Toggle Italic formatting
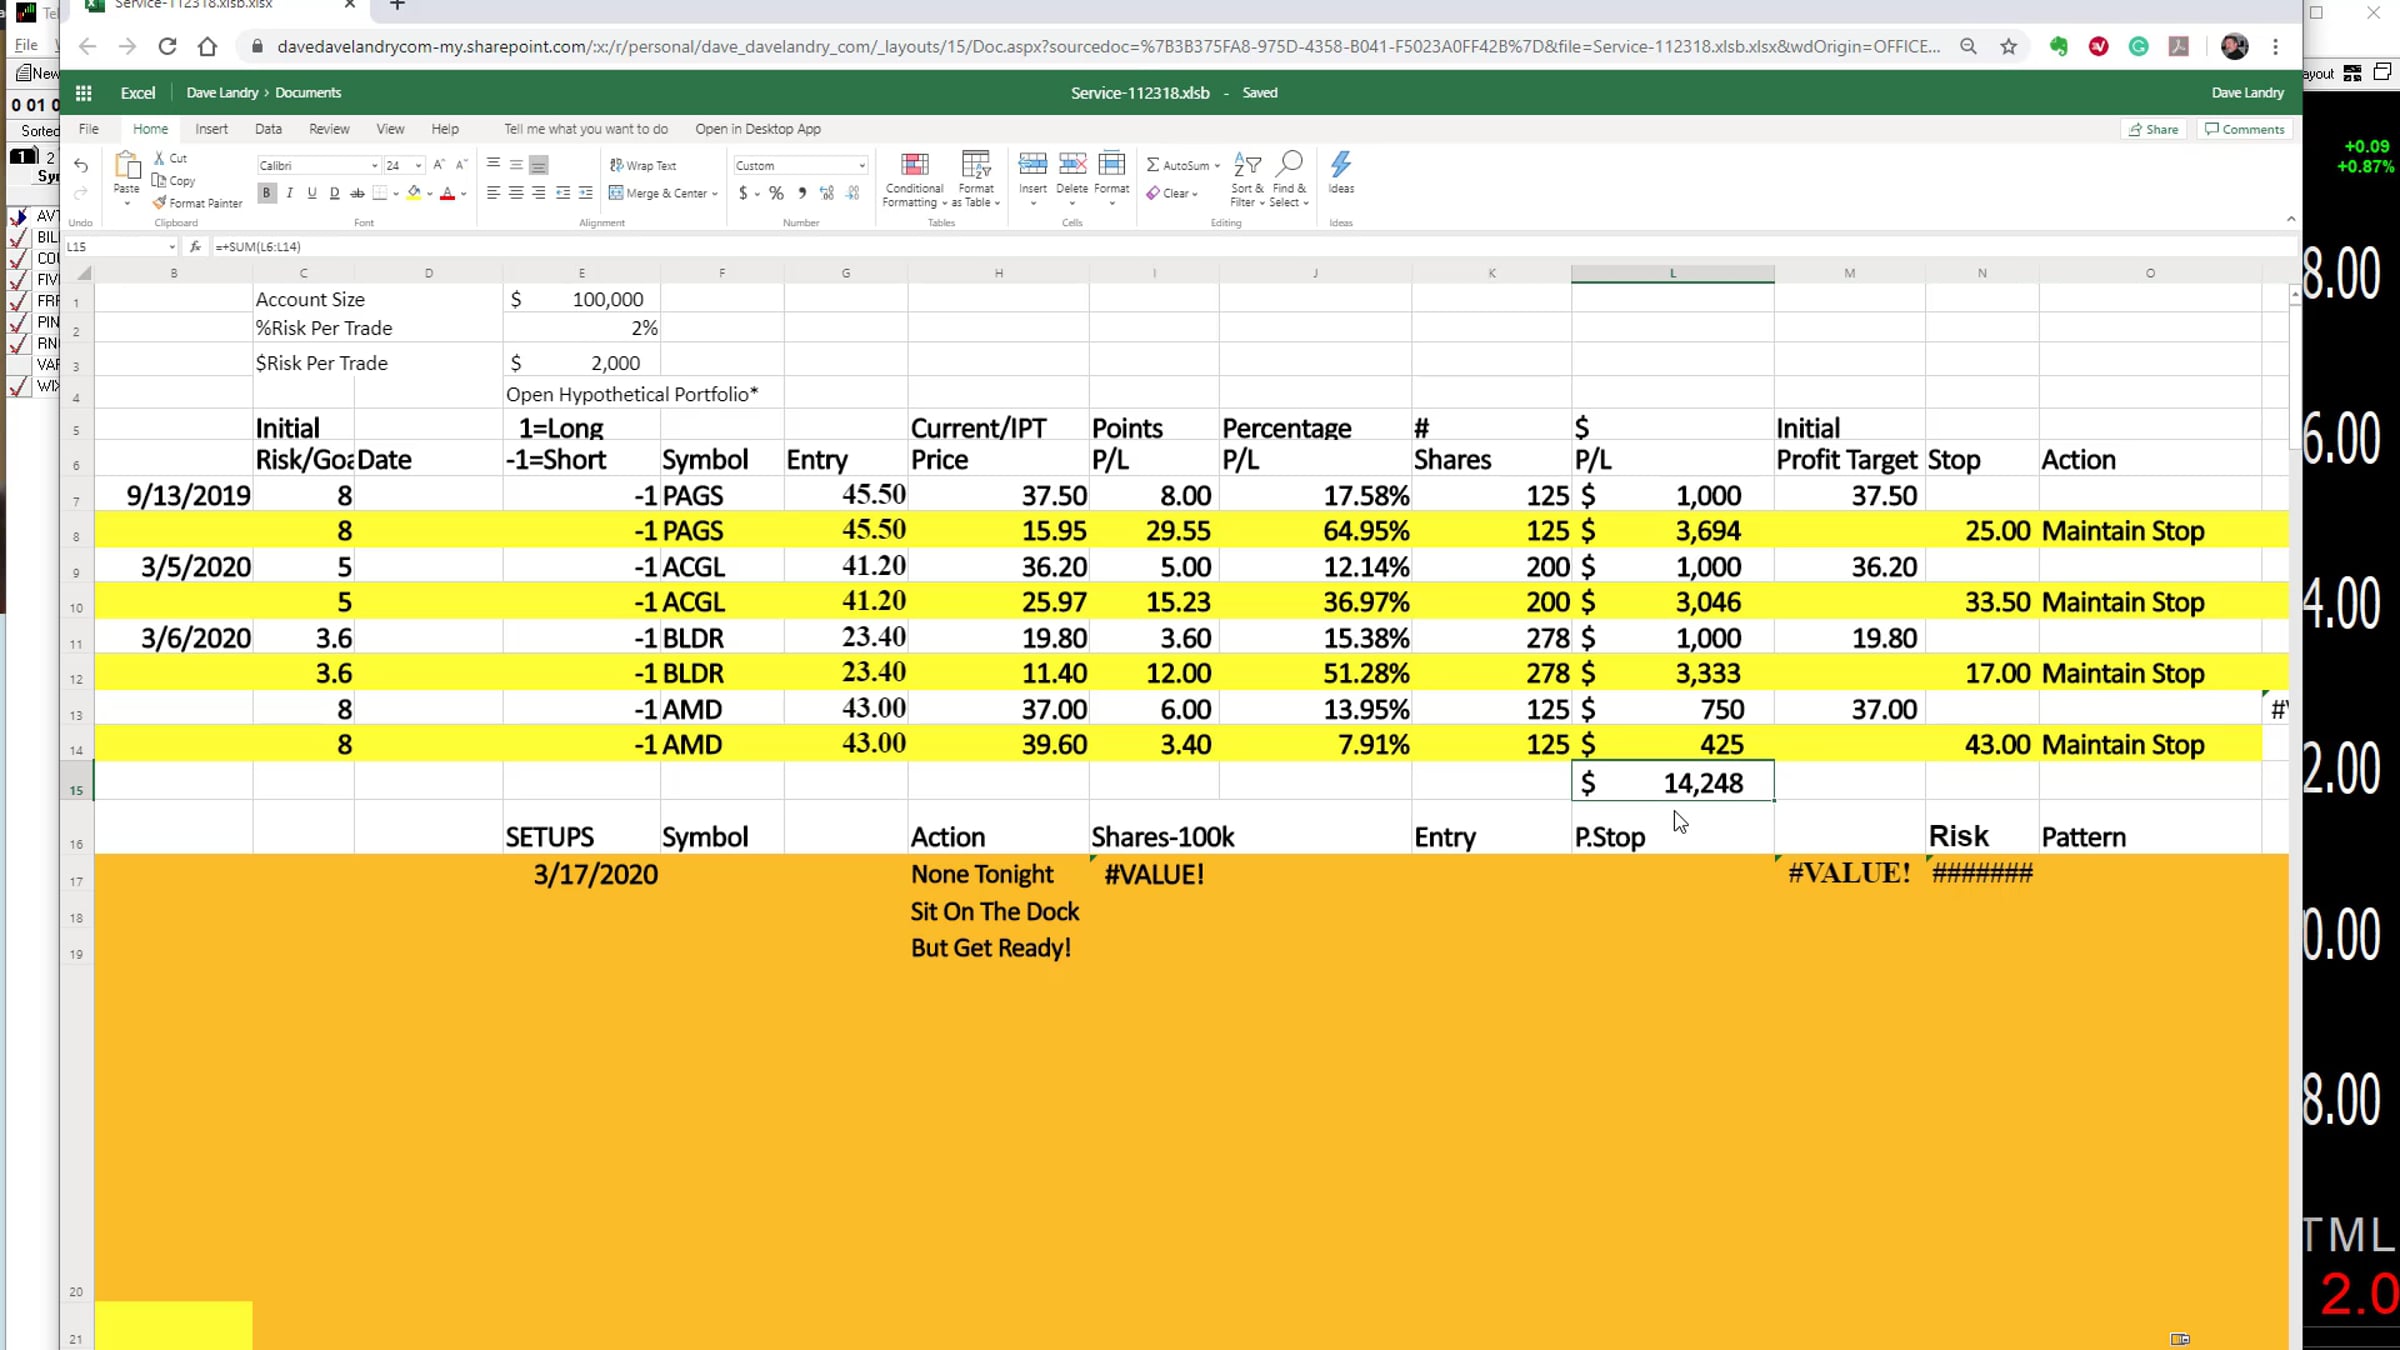This screenshot has height=1350, width=2400. [x=290, y=193]
